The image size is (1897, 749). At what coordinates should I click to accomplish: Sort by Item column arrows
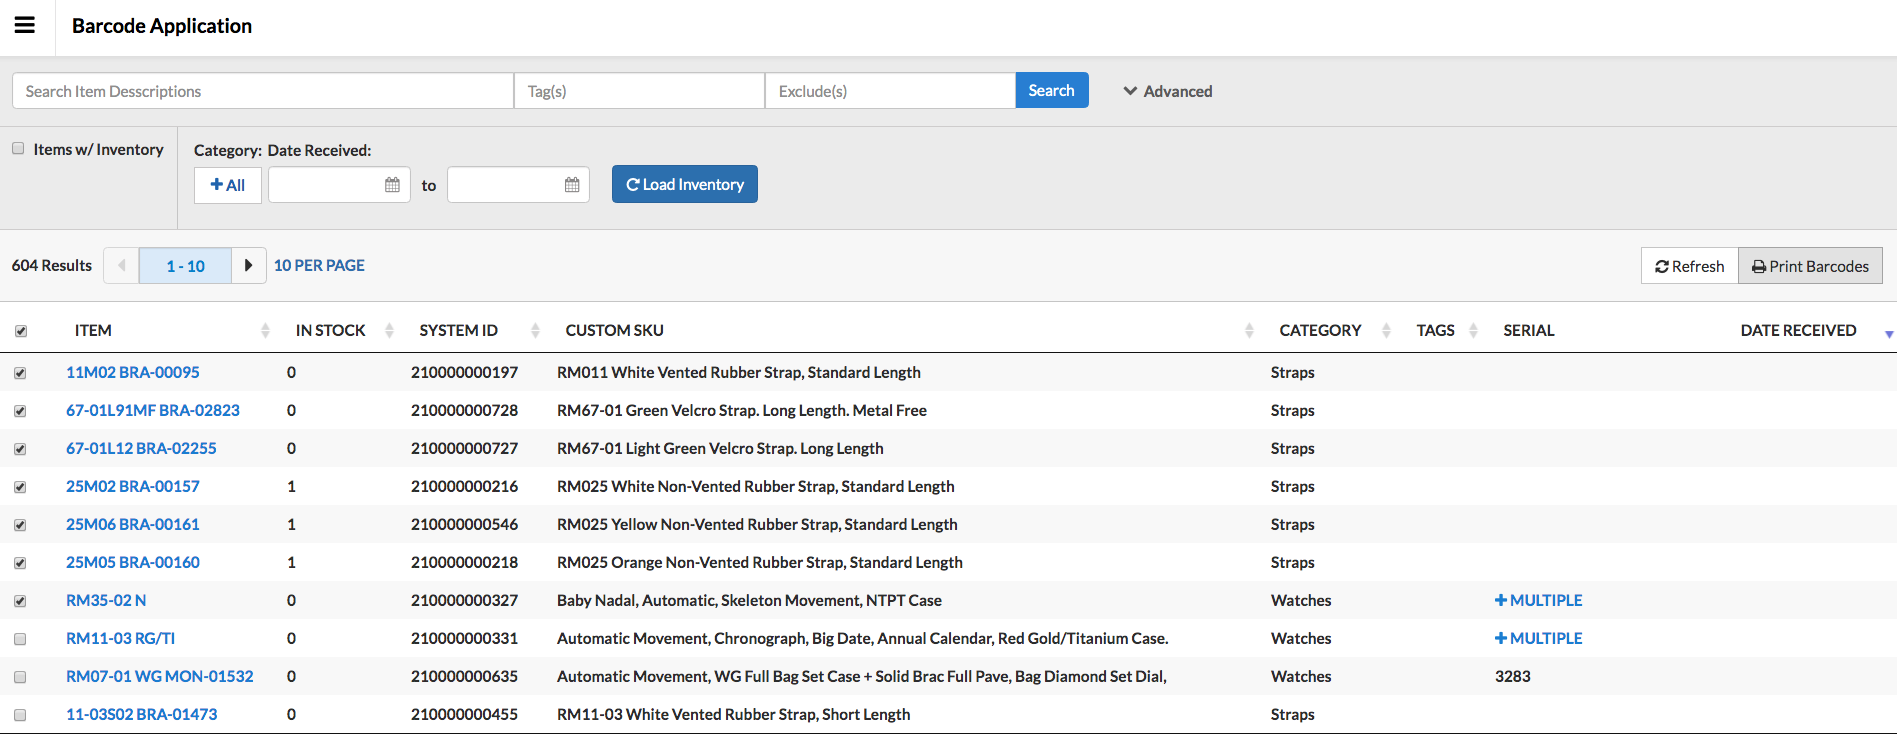pyautogui.click(x=265, y=331)
